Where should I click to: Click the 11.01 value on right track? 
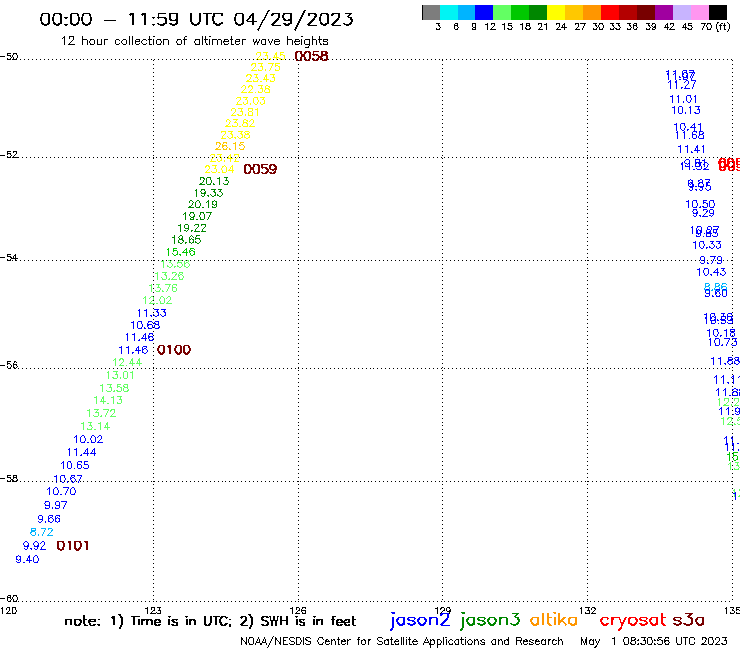pyautogui.click(x=683, y=99)
